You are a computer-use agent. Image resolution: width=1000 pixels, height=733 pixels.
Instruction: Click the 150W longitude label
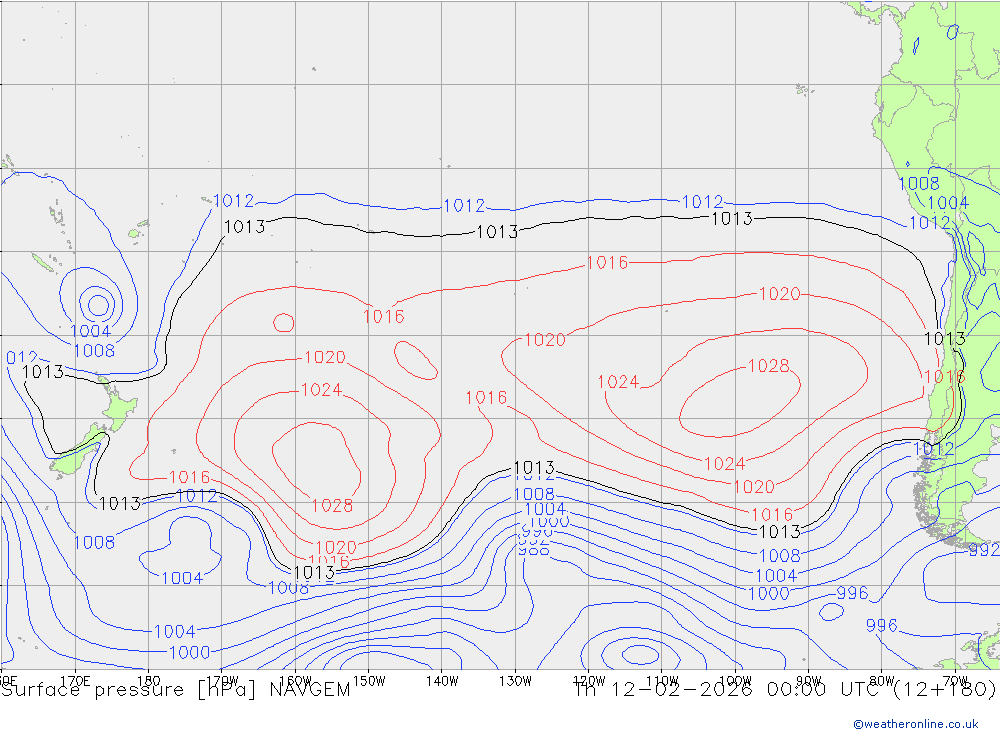coord(369,681)
